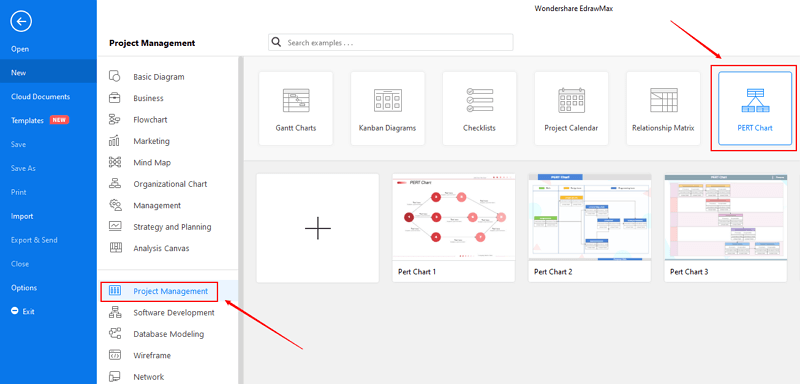This screenshot has width=800, height=384.
Task: Click the search magnifier icon
Action: [x=277, y=42]
